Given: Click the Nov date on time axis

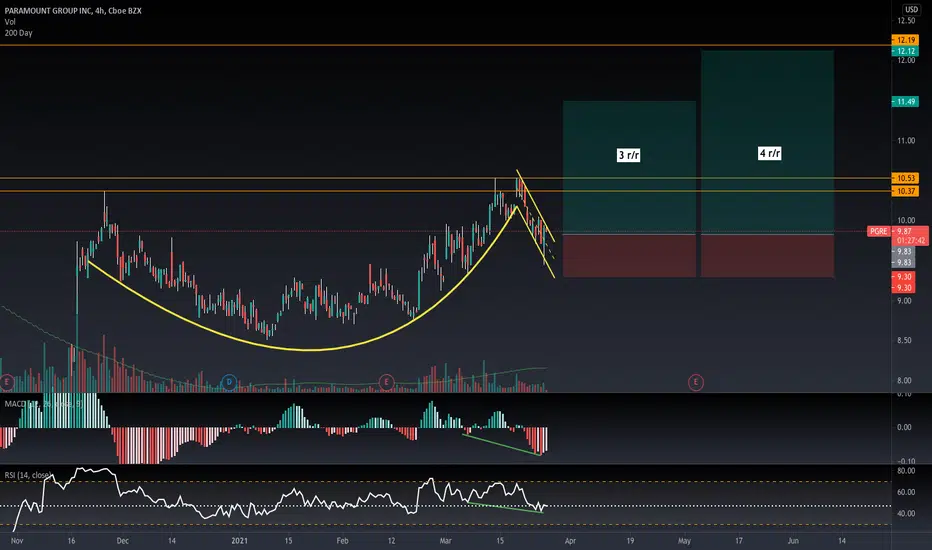Looking at the screenshot, I should click(x=17, y=541).
